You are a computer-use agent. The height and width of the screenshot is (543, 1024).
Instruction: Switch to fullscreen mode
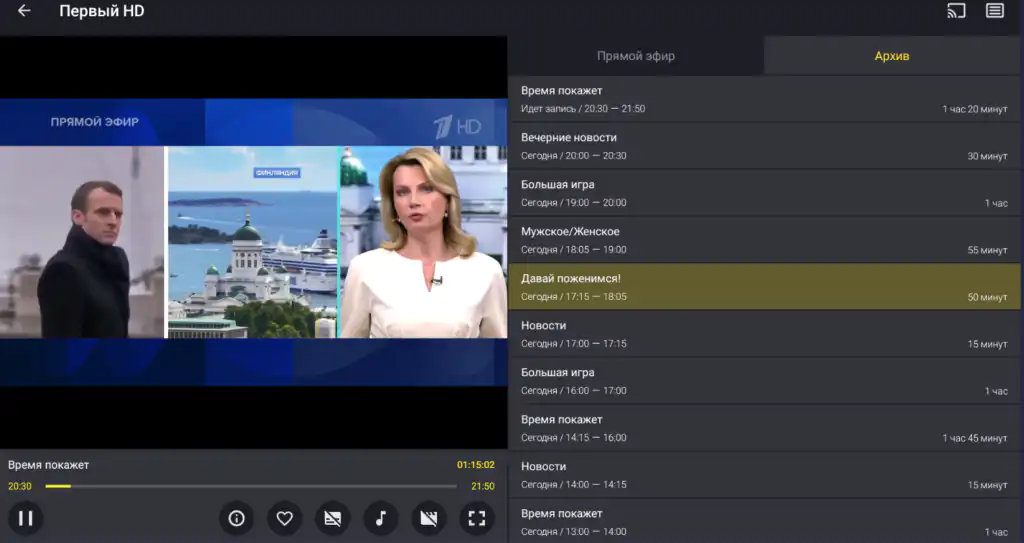477,518
